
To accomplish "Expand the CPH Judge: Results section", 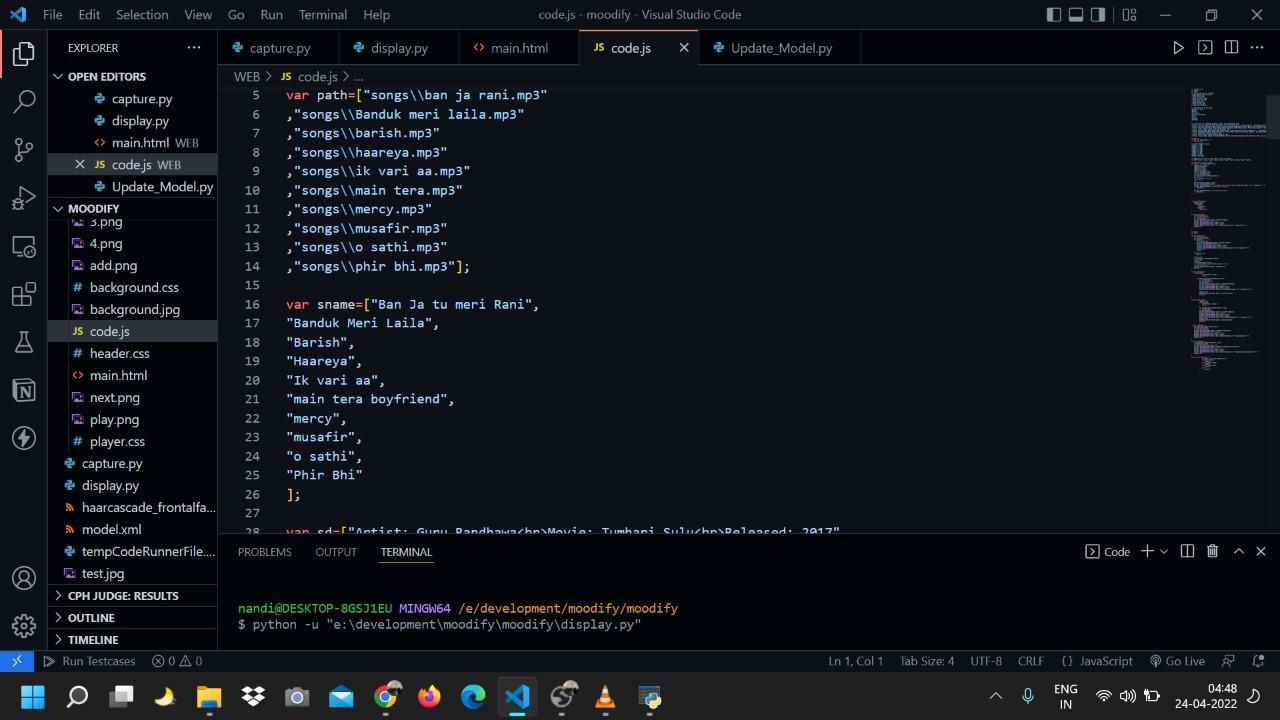I will [132, 595].
